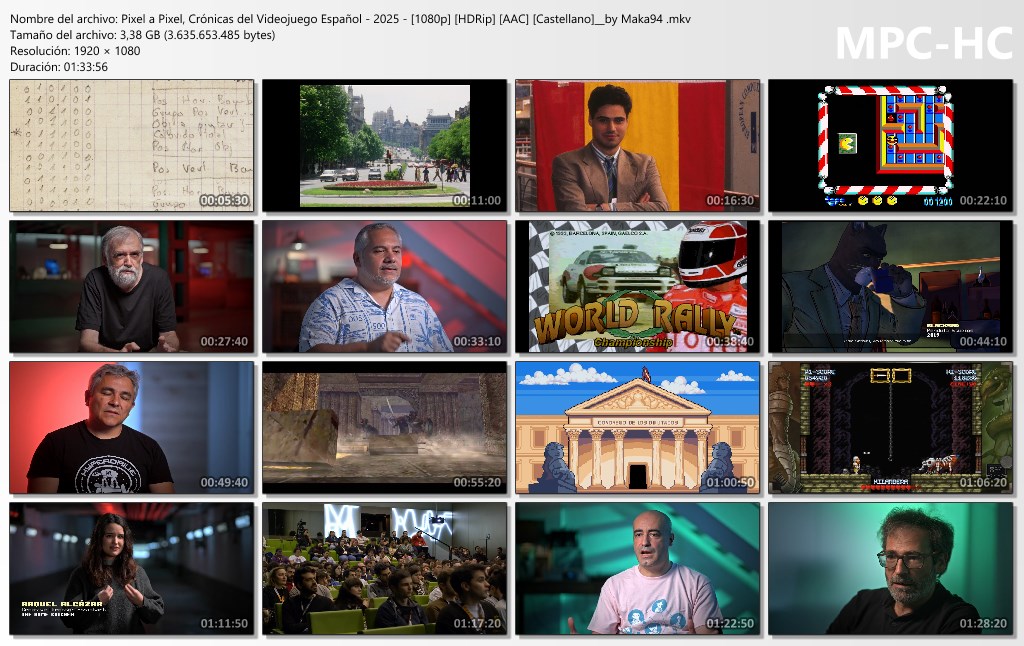Image resolution: width=1024 pixels, height=646 pixels.
Task: Open the retro platformer thumbnail at 01:06:20
Action: [x=890, y=428]
